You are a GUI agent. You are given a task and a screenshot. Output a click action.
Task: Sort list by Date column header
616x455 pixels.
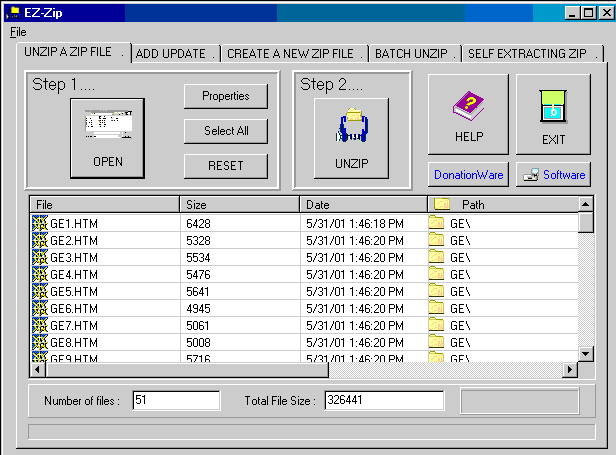[364, 205]
